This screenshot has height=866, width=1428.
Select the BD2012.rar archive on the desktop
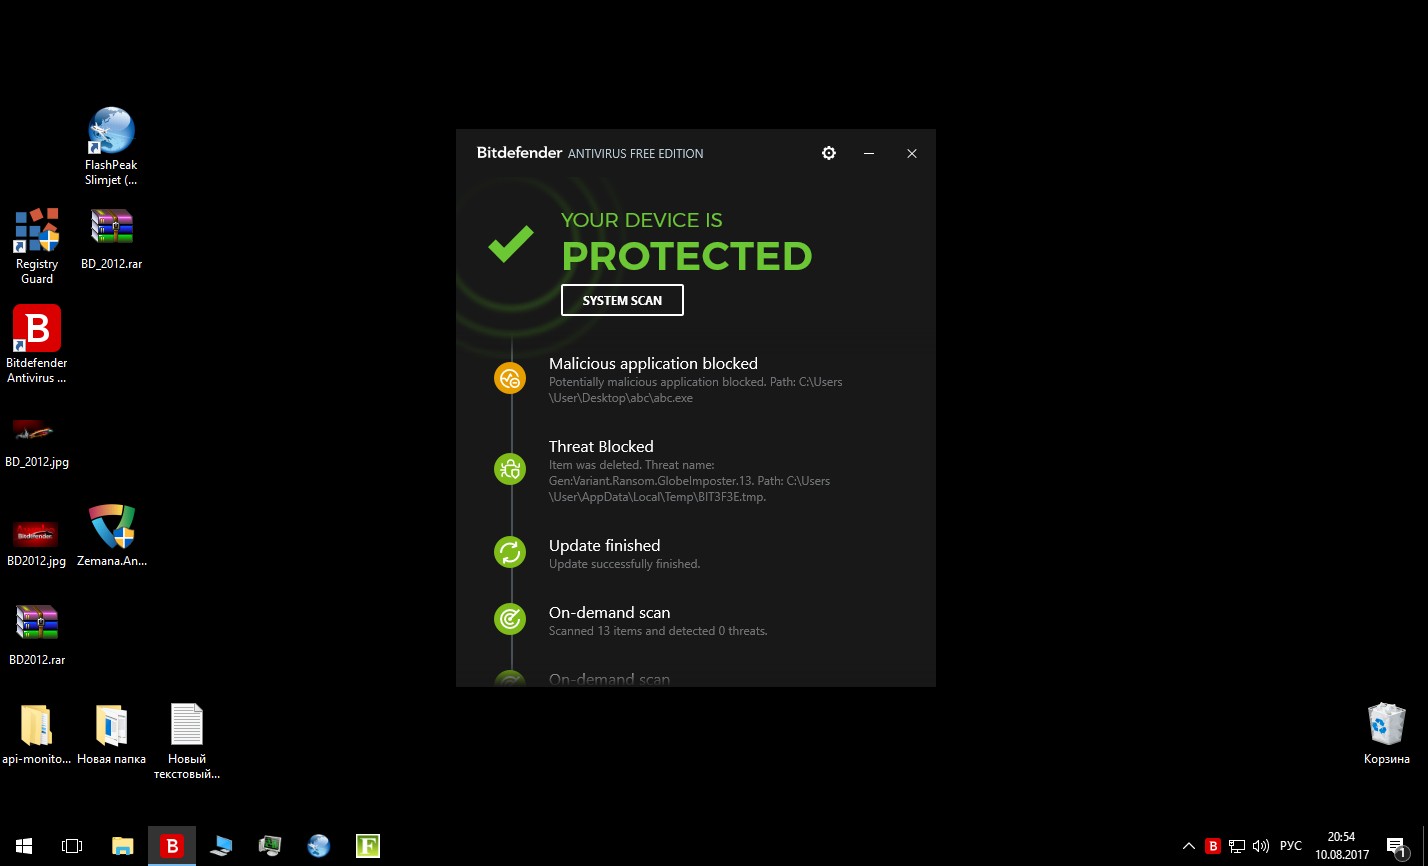(x=37, y=635)
